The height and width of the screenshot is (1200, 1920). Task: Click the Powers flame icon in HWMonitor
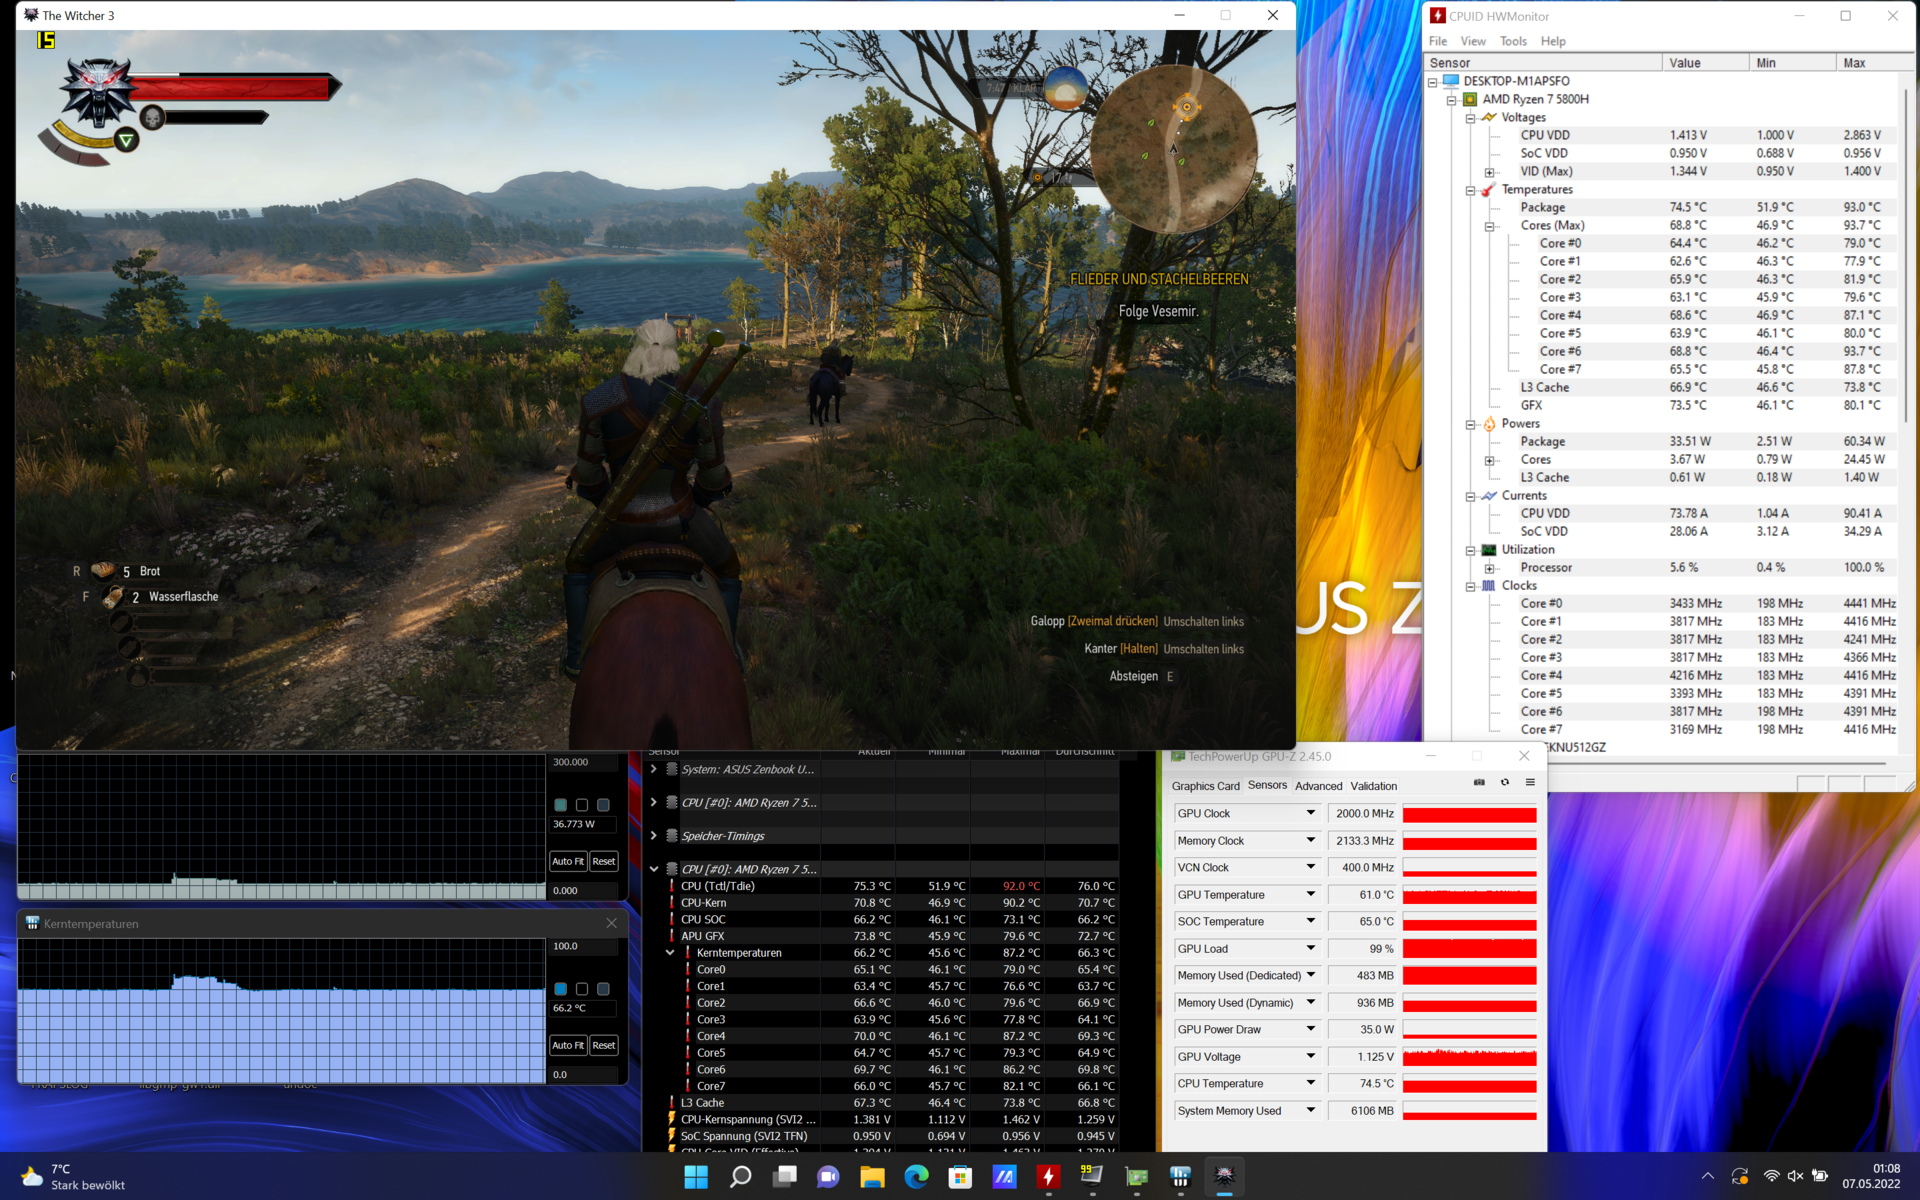tap(1488, 424)
